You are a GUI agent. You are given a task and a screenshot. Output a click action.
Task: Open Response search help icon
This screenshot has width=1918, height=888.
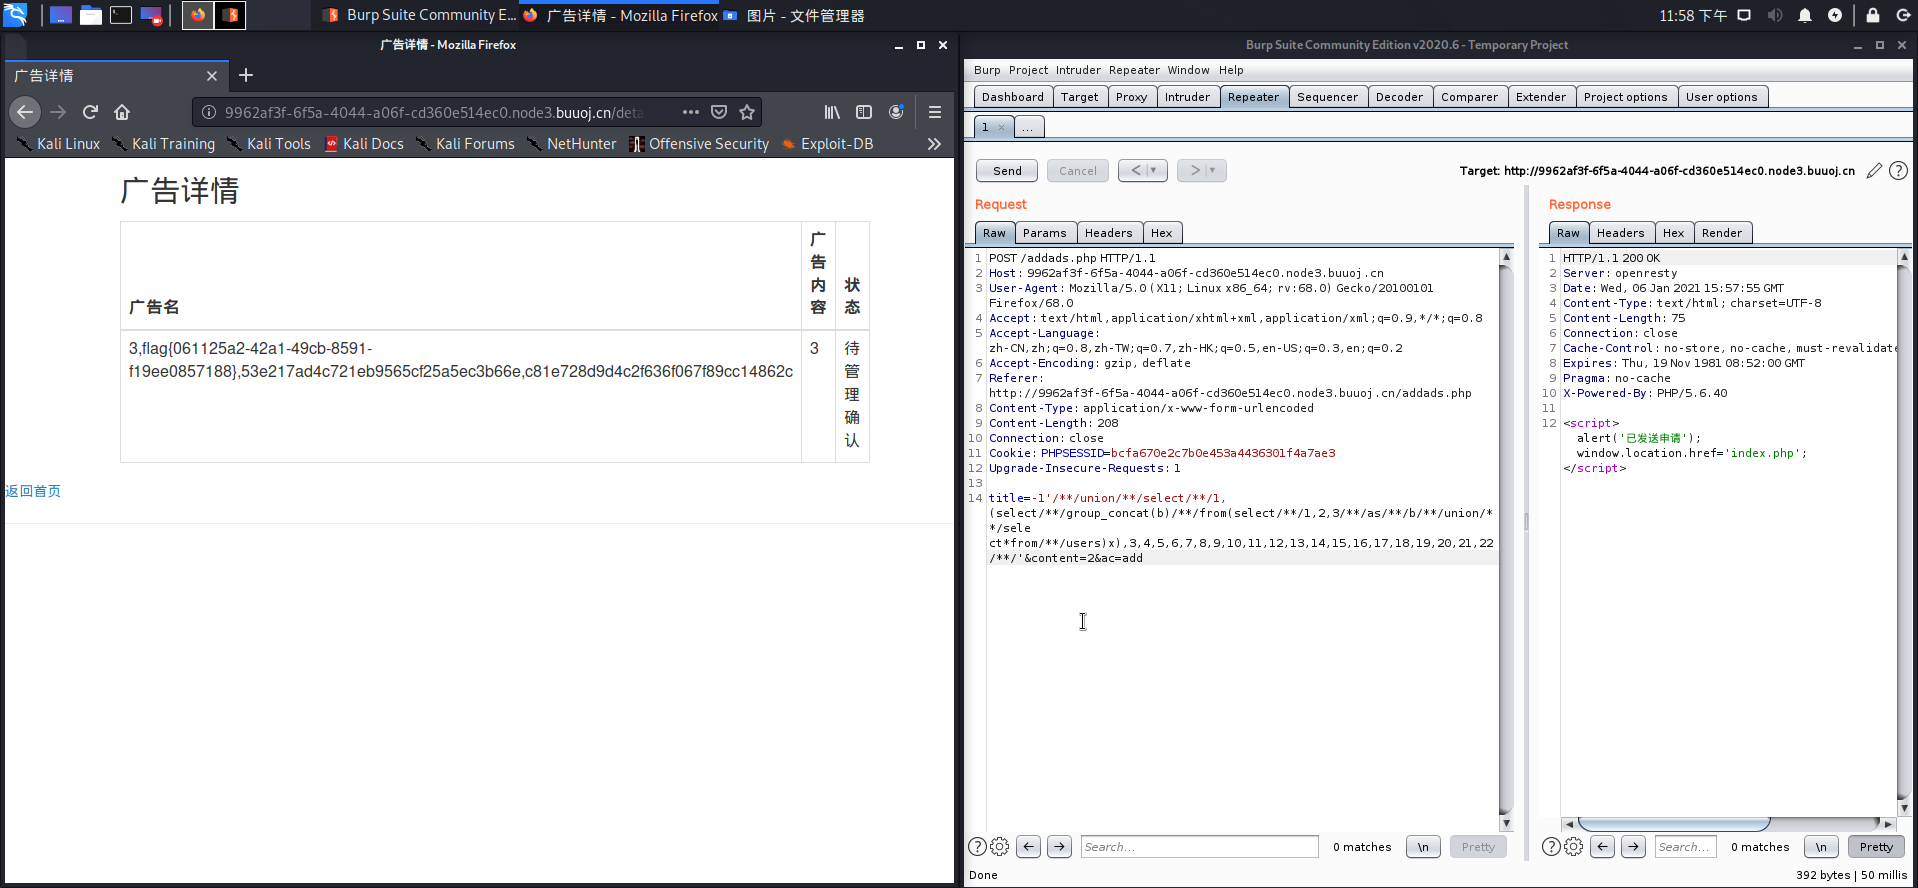(x=1551, y=847)
